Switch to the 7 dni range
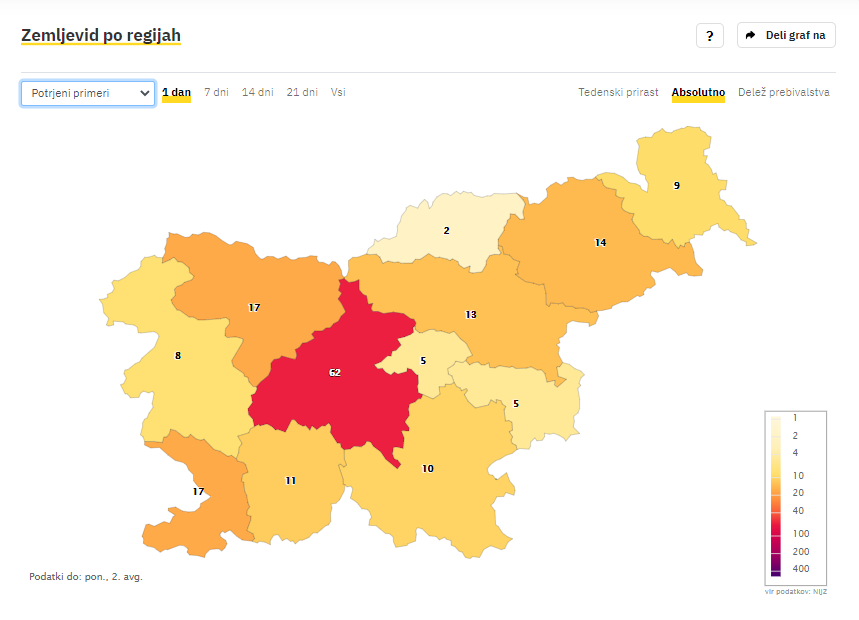Viewport: 859px width, 620px height. (216, 93)
